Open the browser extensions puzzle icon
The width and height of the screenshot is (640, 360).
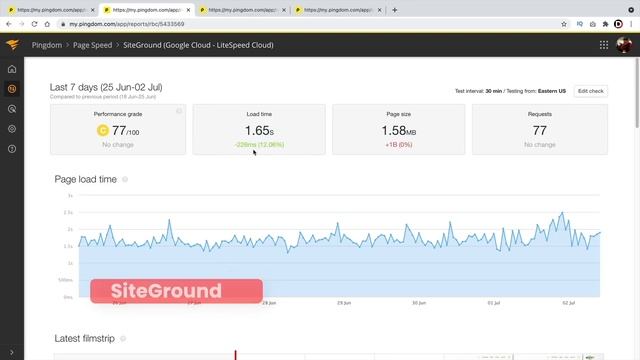click(x=605, y=24)
